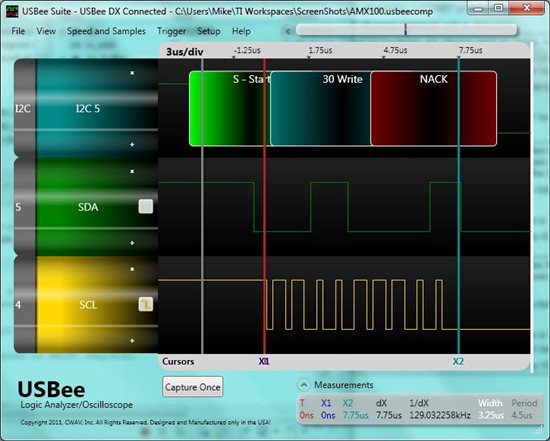
Task: Select the Width measurement mode
Action: [490, 403]
